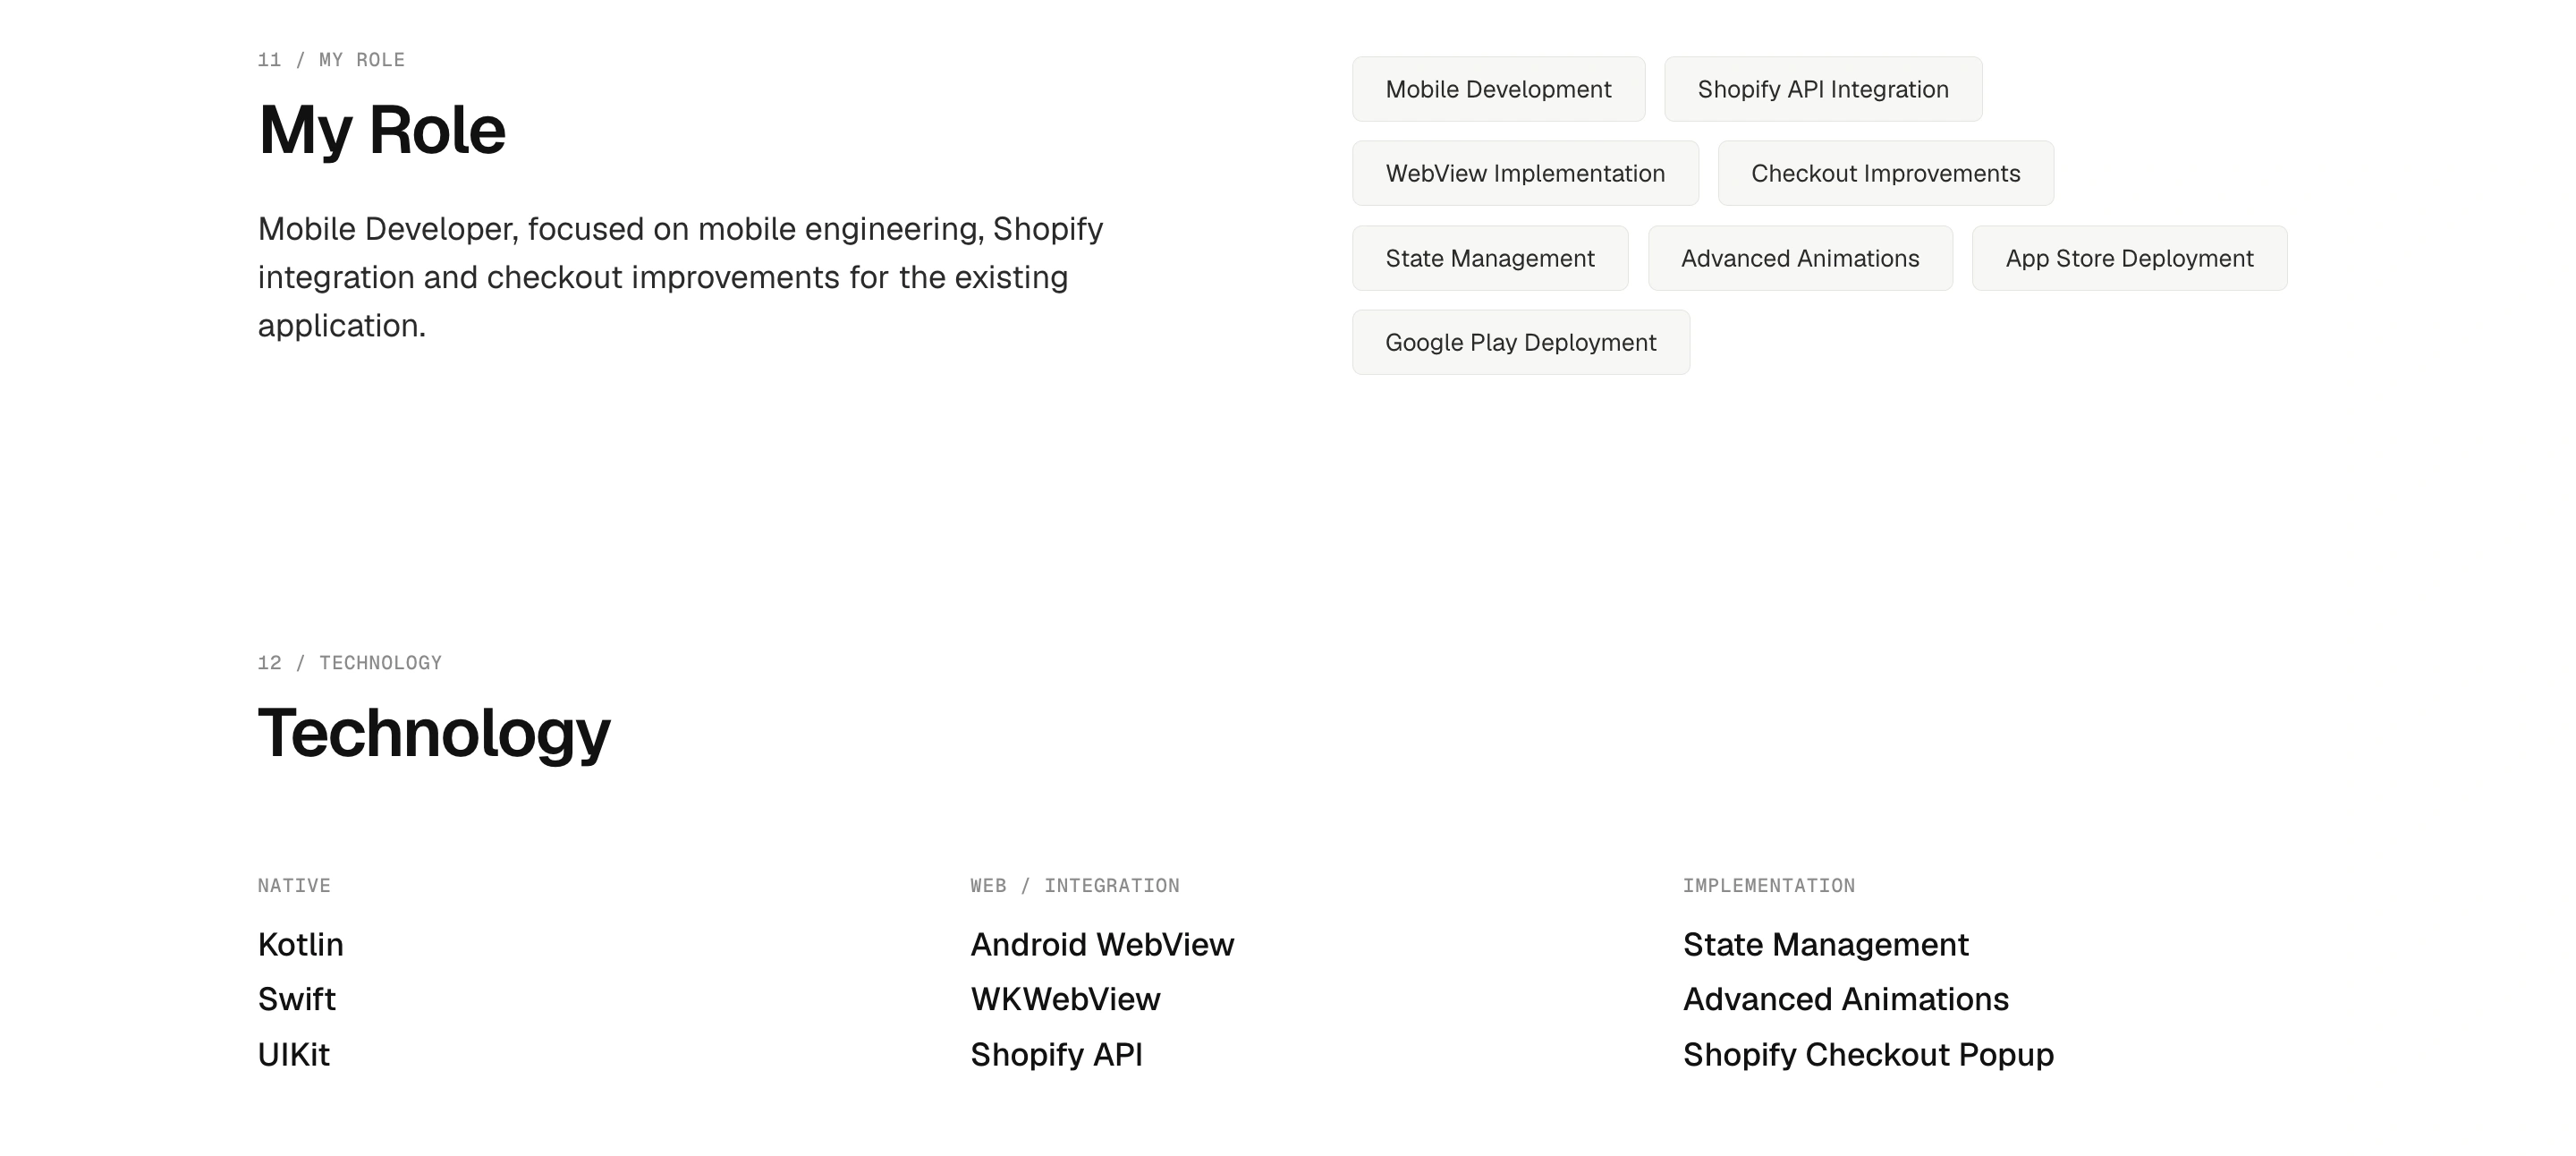Image resolution: width=2576 pixels, height=1156 pixels.
Task: Click the Mobile Development tag
Action: click(x=1498, y=89)
